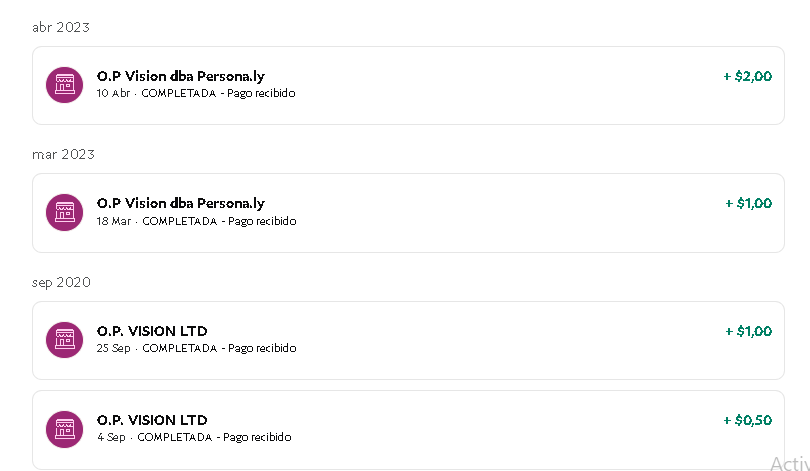Screen dimensions: 810x471
Task: Click the mar 2023 month heading
Action: pos(64,154)
